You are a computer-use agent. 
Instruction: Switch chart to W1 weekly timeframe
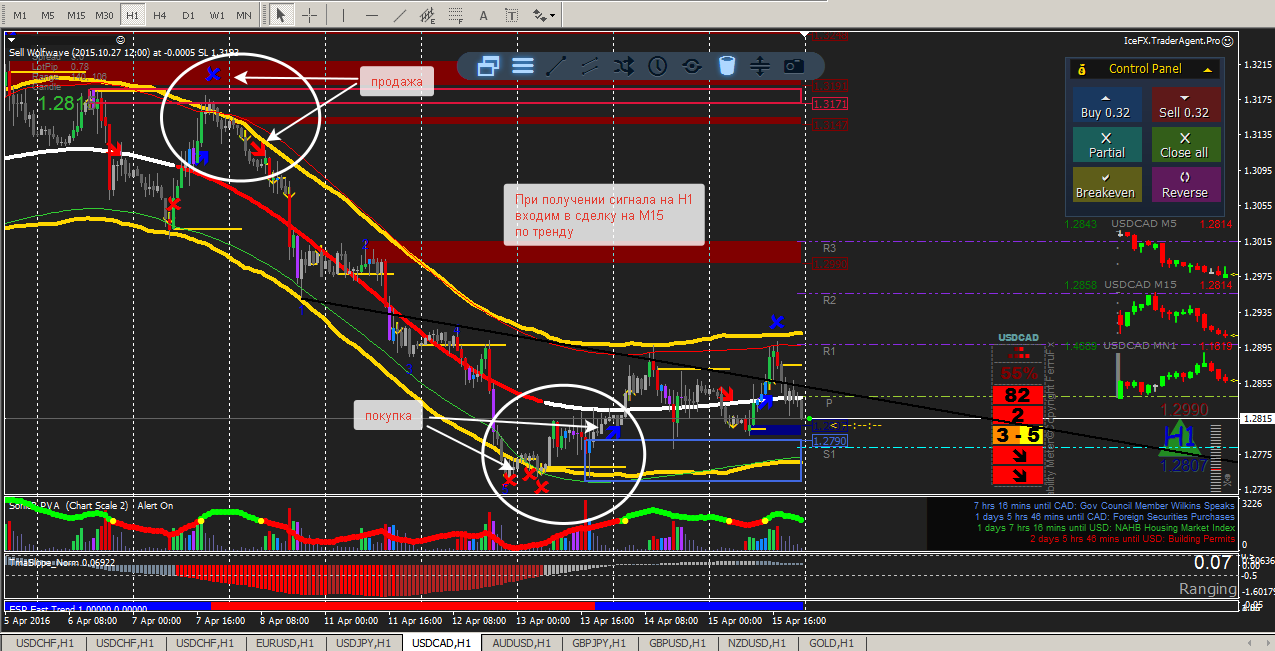217,15
